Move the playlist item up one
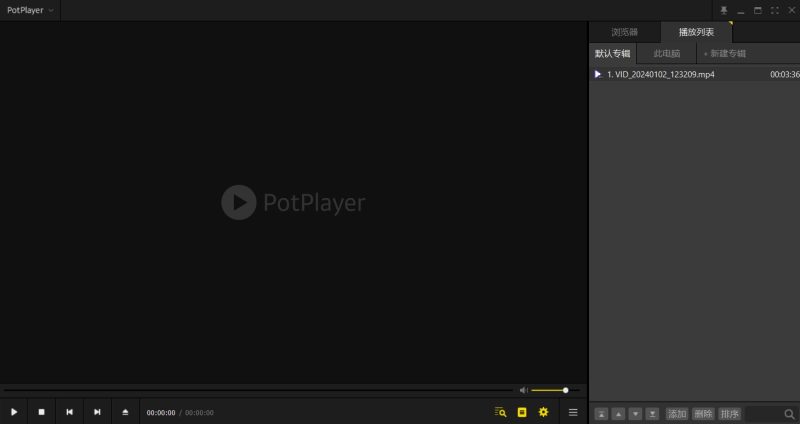Screen dimensions: 800x424 pos(618,414)
